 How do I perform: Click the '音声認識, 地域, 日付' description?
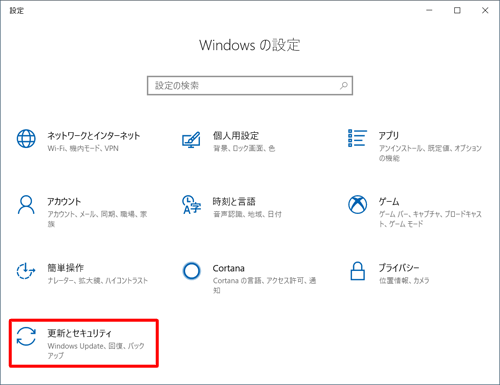click(x=247, y=214)
